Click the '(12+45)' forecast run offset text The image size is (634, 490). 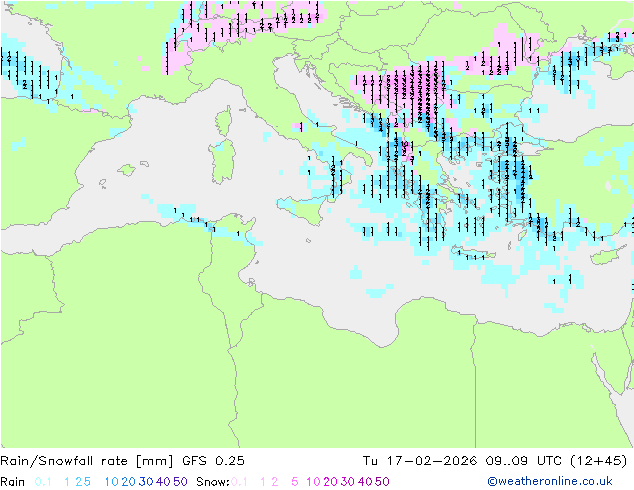point(598,461)
